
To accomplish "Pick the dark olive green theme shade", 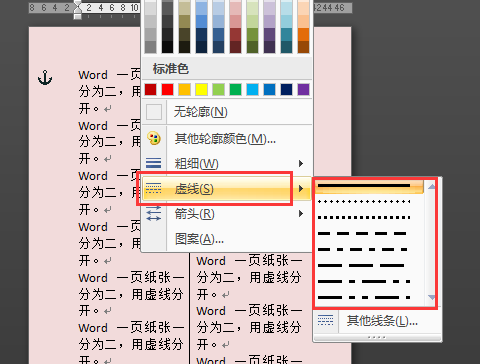I will 252,47.
